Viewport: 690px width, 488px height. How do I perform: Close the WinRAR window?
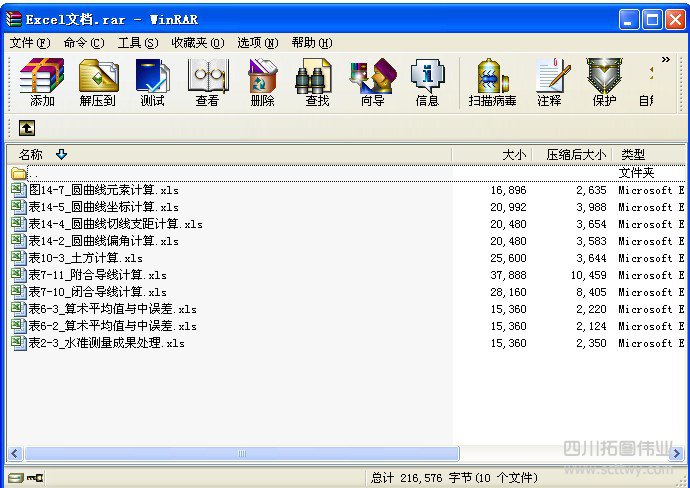(x=675, y=20)
